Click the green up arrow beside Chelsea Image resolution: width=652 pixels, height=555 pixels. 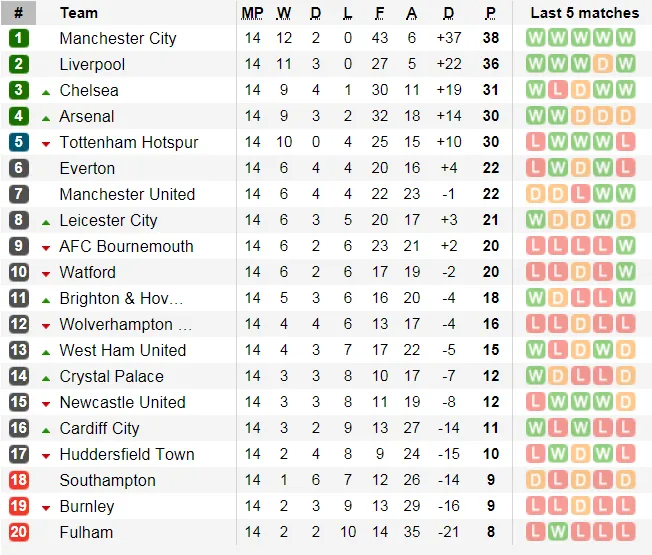click(x=46, y=91)
